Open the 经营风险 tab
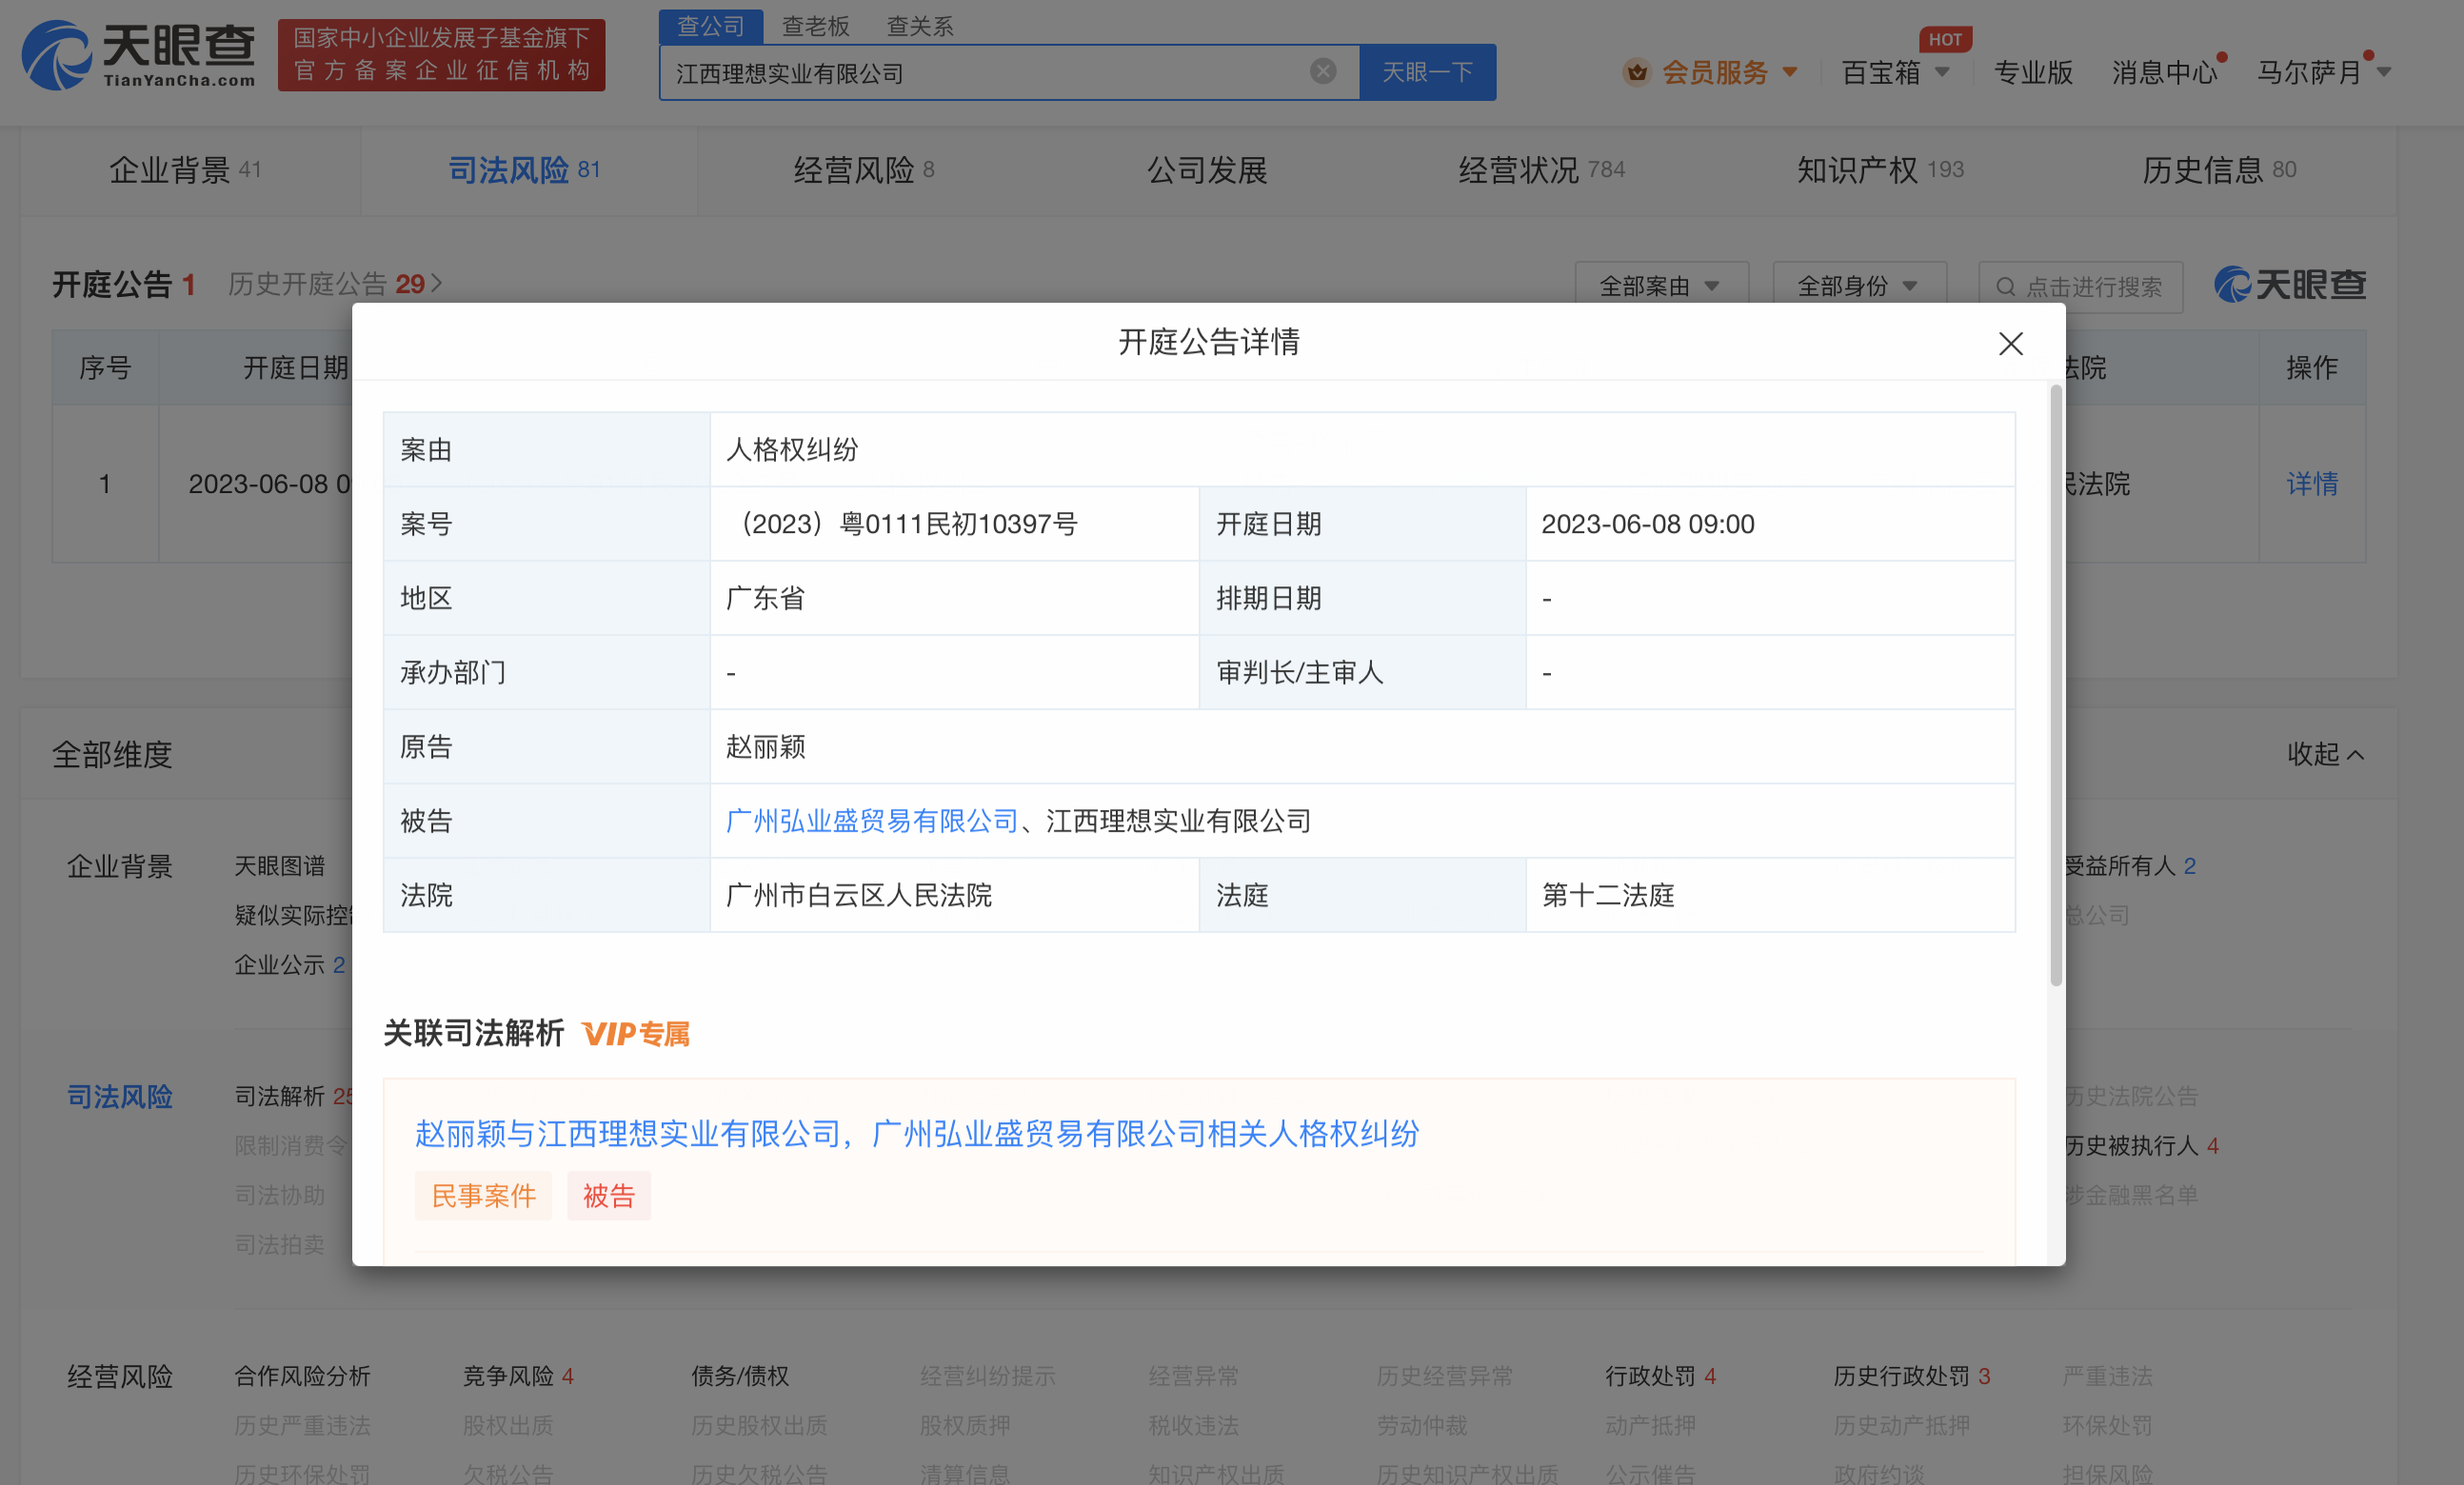The height and width of the screenshot is (1485, 2464). pyautogui.click(x=864, y=170)
